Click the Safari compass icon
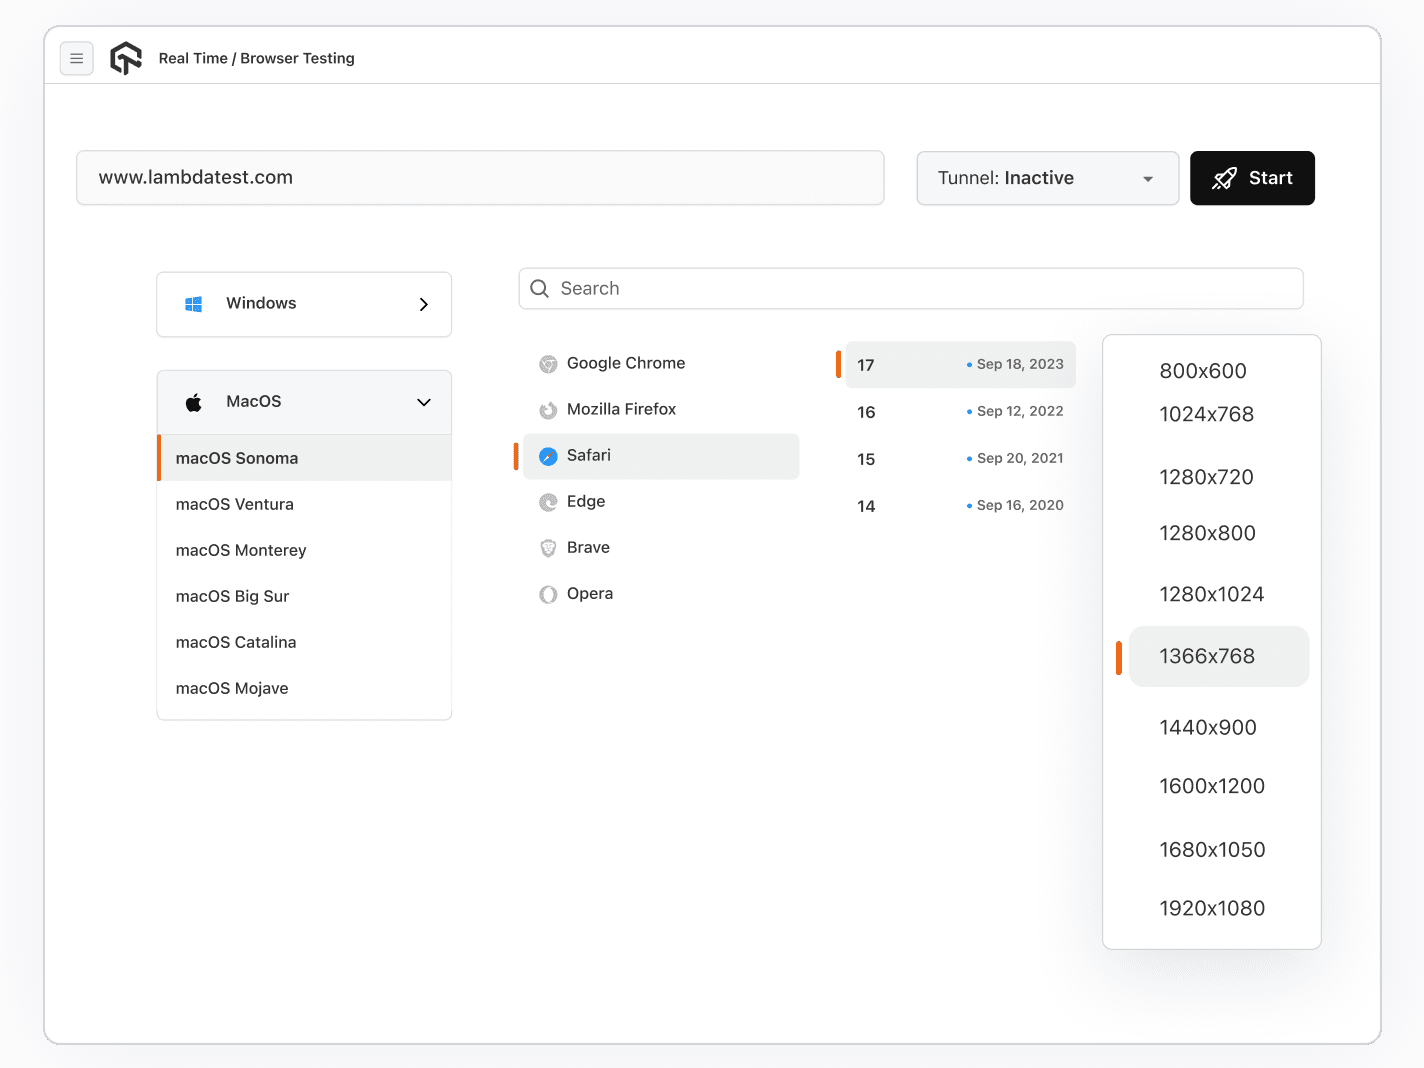The image size is (1424, 1068). 548,456
